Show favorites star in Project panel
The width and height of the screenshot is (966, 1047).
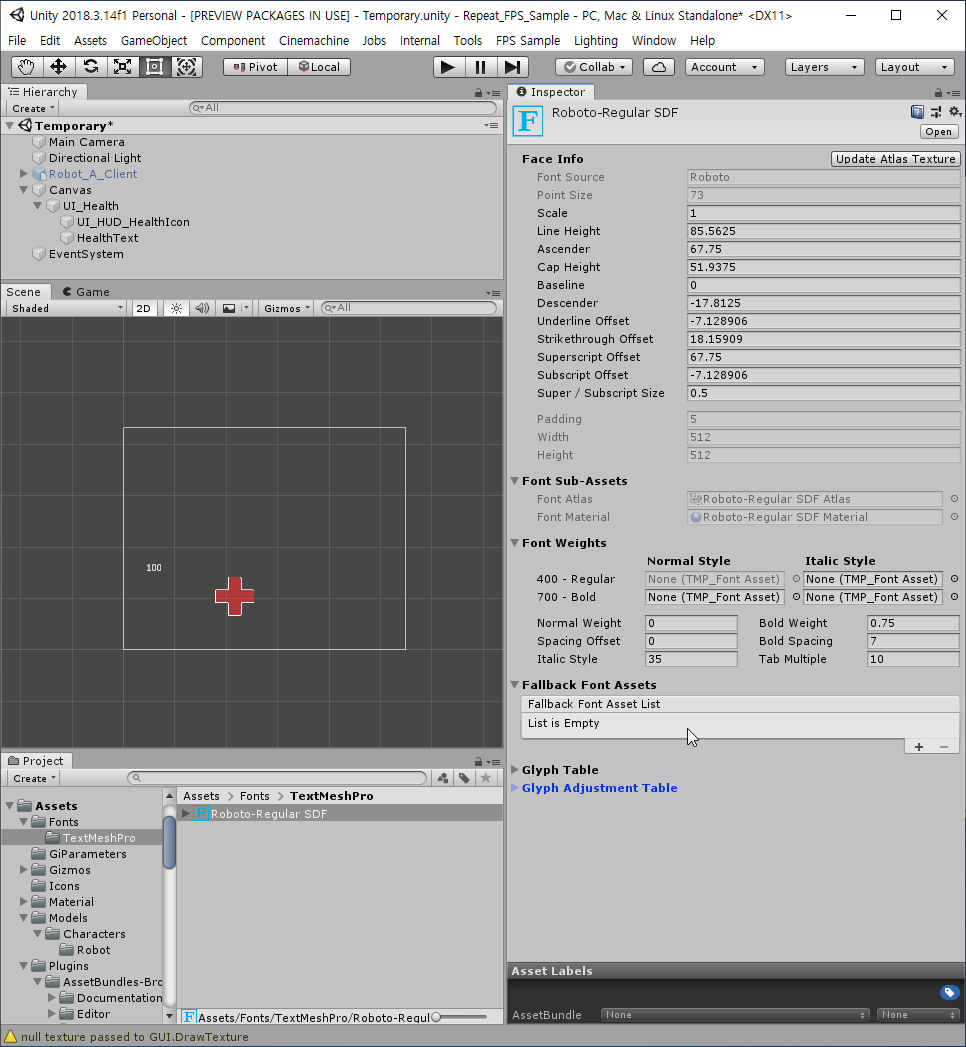(x=486, y=778)
